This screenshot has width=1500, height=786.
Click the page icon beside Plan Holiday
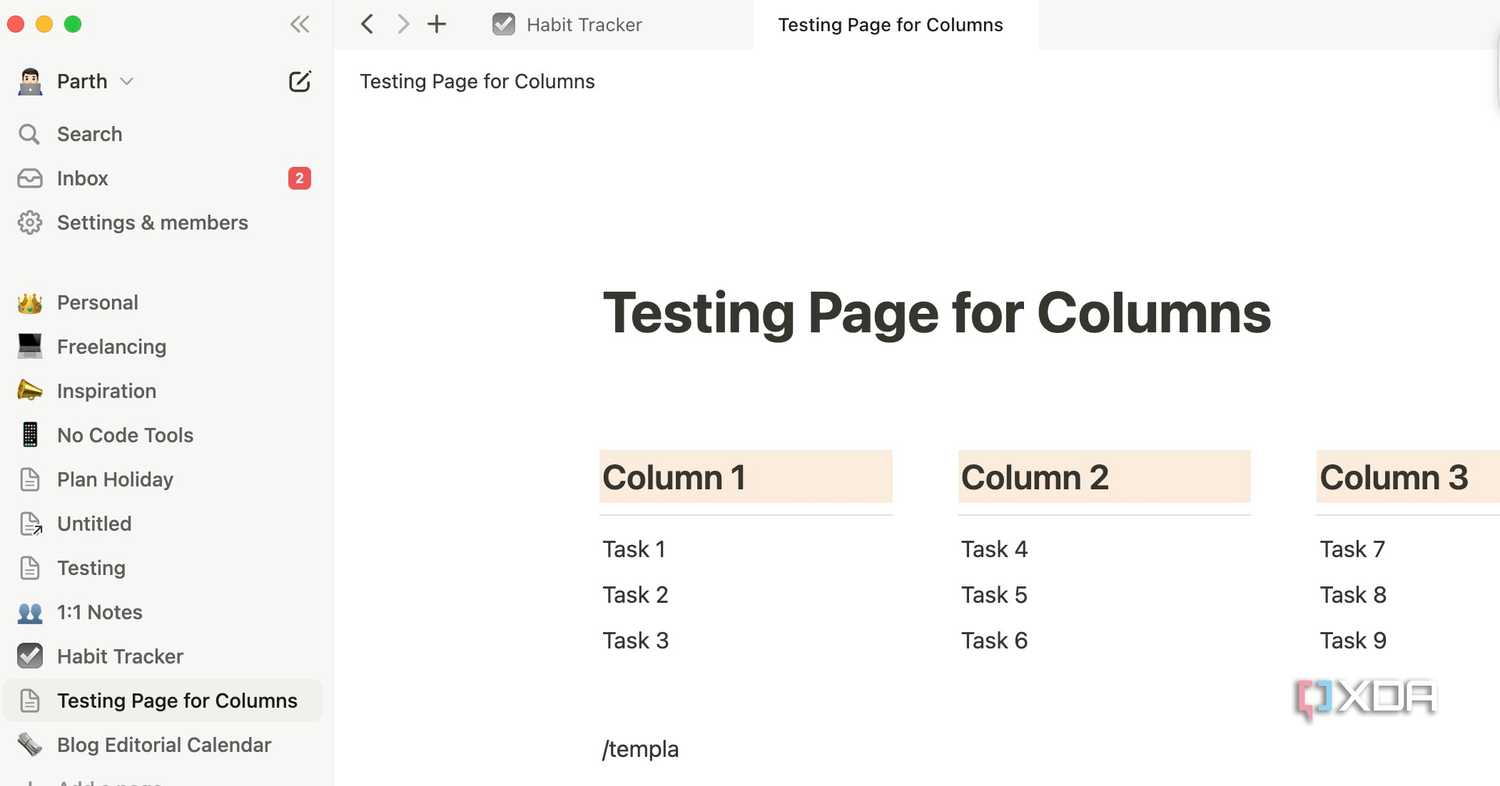[x=30, y=479]
